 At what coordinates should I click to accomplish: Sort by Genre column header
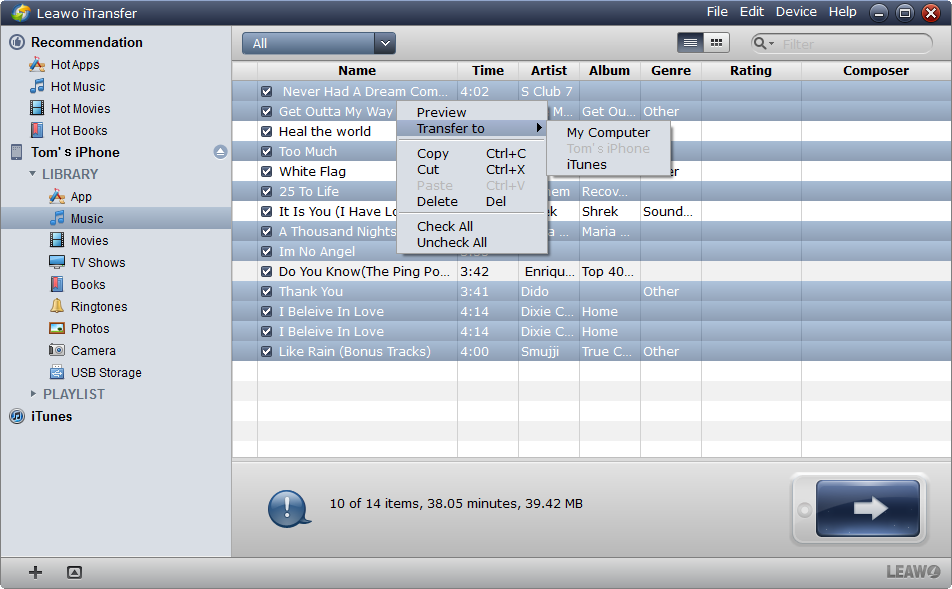click(671, 70)
